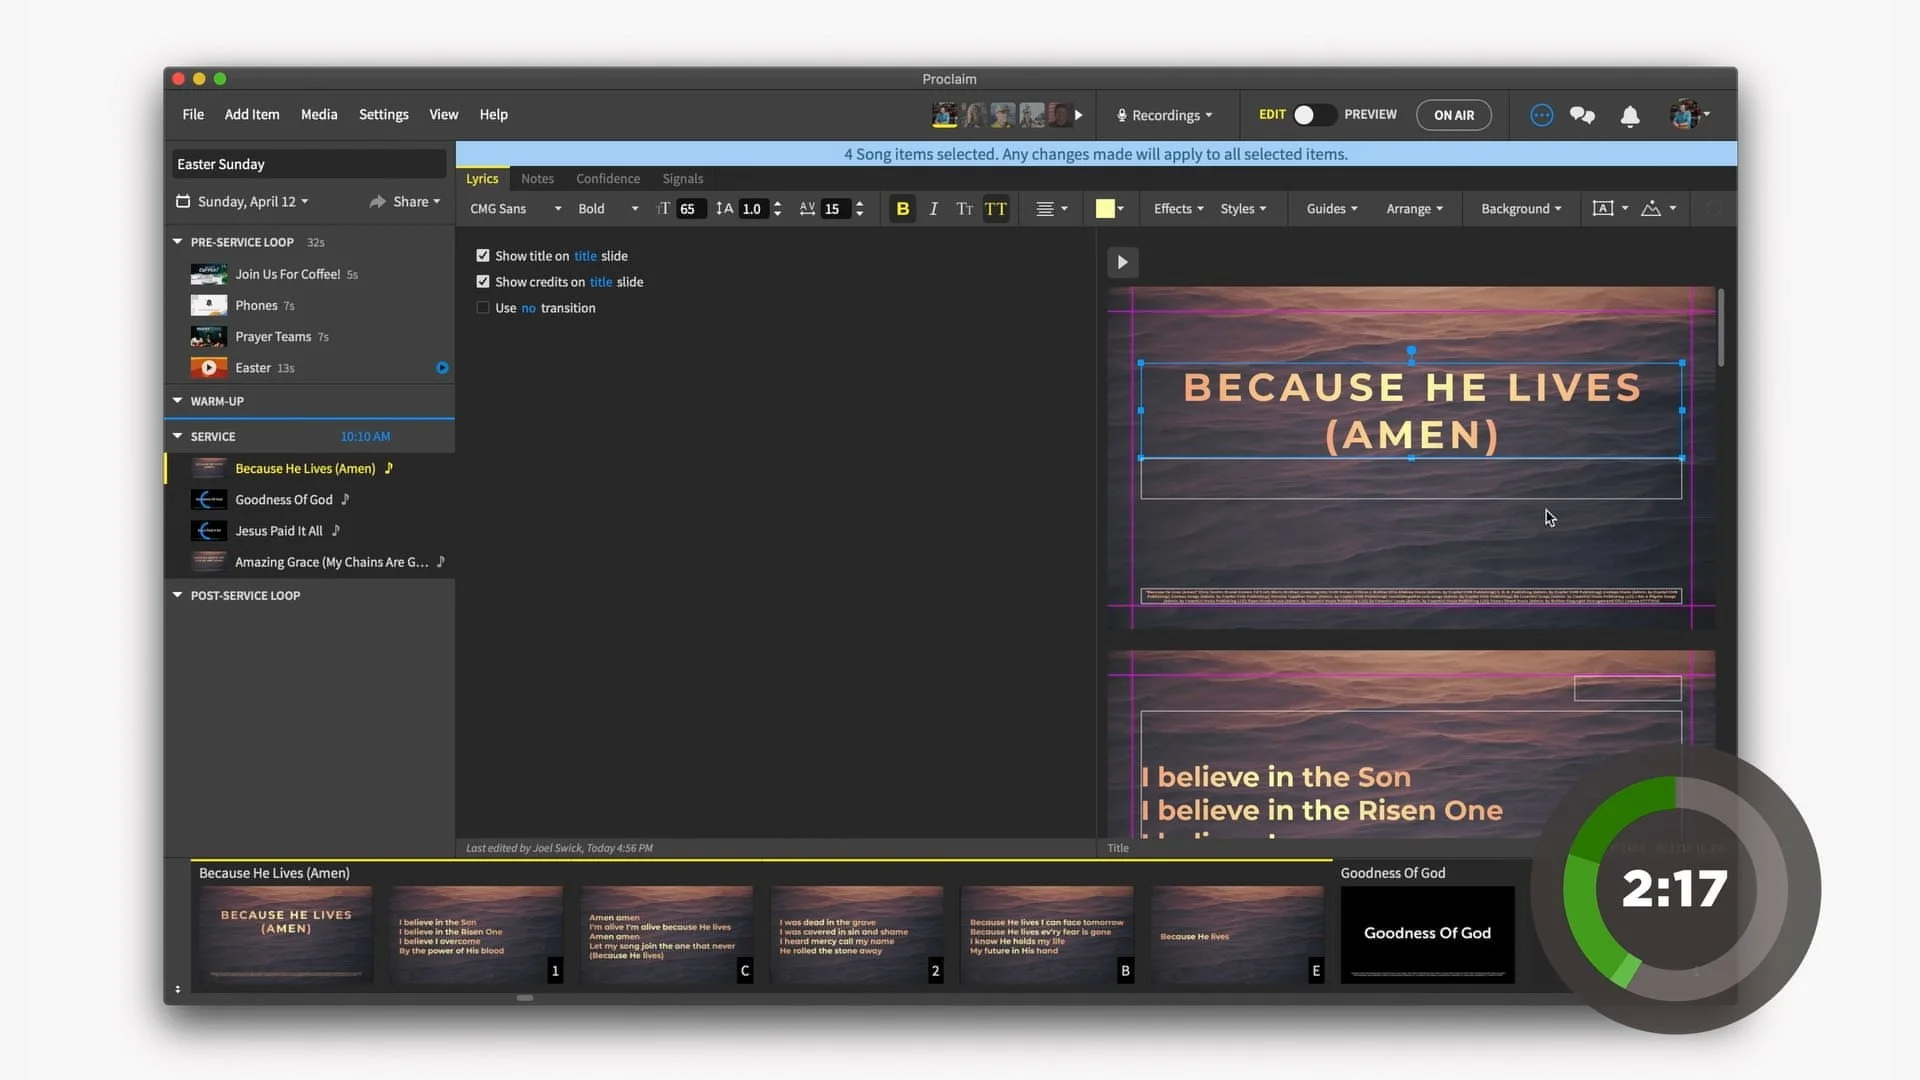Click the sync status circle icon
Viewport: 1920px width, 1080px height.
[x=1541, y=115]
